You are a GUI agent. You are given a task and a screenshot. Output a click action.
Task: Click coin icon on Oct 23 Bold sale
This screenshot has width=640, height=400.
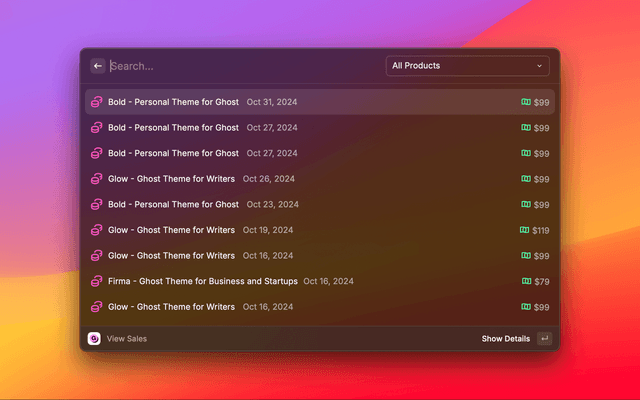[97, 204]
